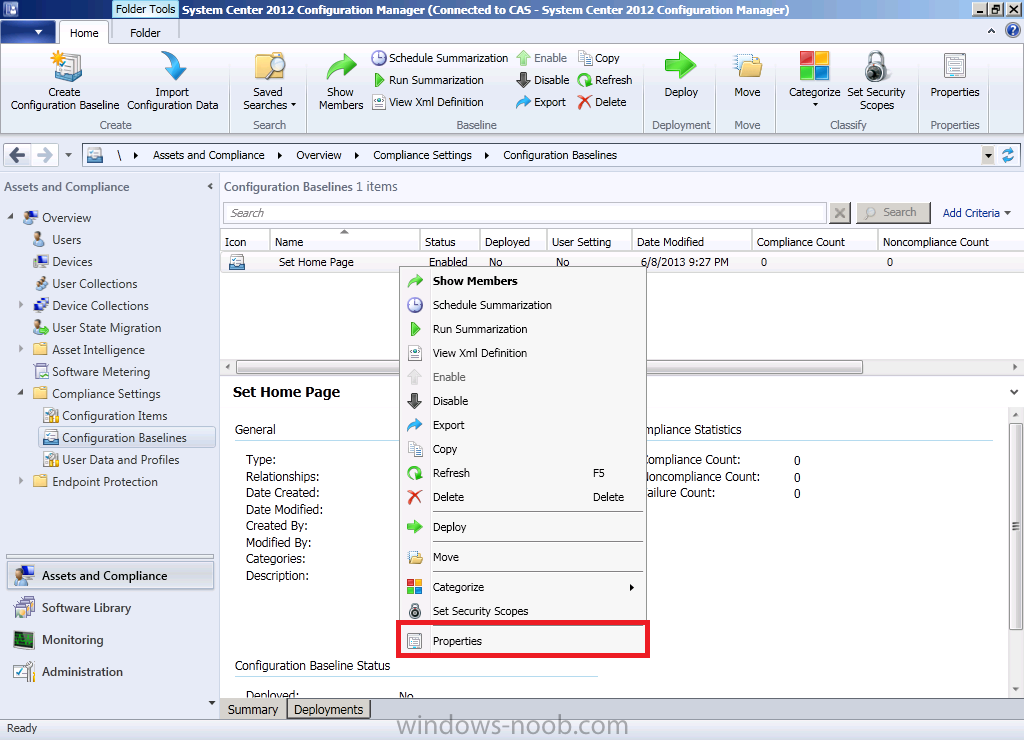Click Run Summarization in the ribbon
This screenshot has width=1024, height=740.
tap(429, 80)
